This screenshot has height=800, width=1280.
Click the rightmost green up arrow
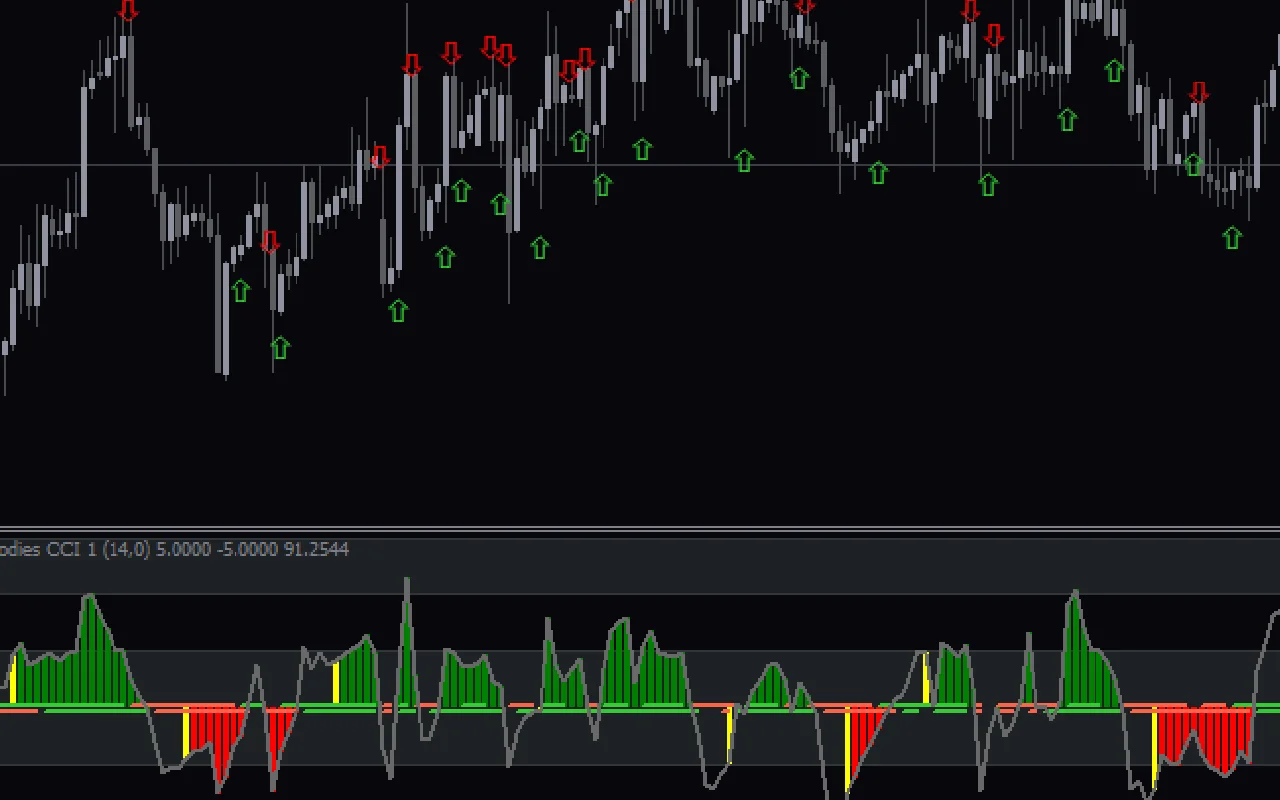(x=1232, y=238)
